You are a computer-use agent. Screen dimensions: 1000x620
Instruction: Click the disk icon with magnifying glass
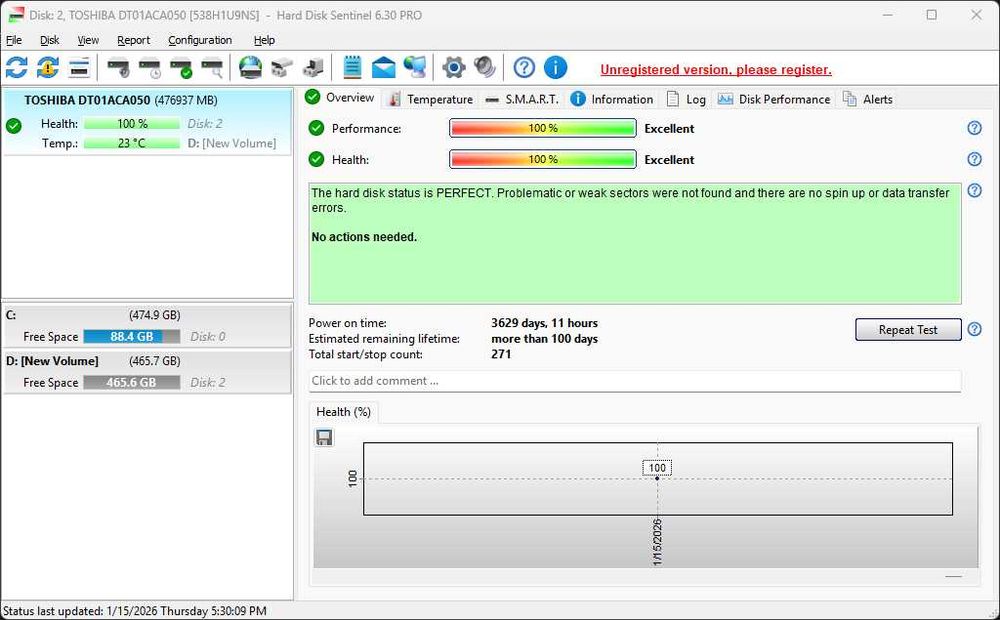(x=212, y=67)
